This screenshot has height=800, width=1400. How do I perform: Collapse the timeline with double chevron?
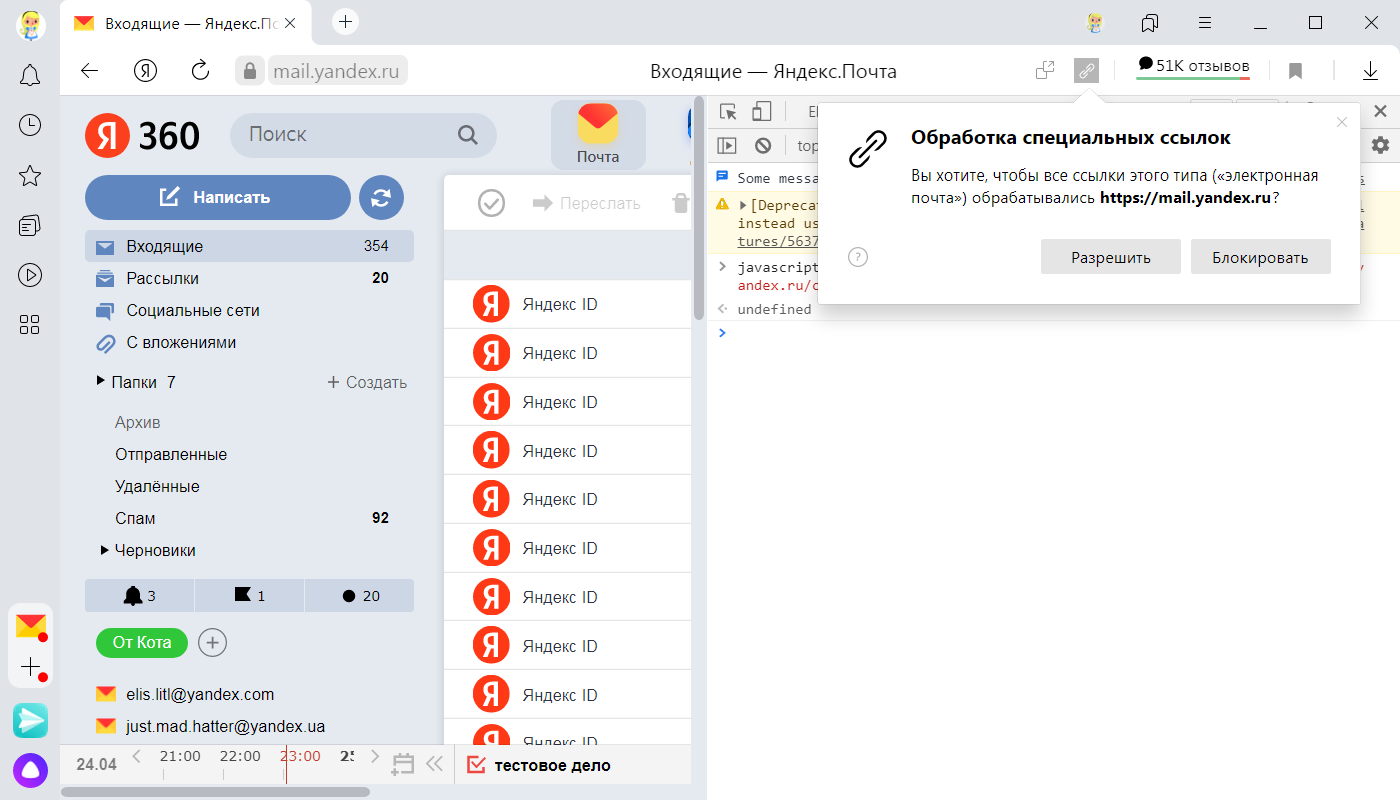(x=434, y=764)
